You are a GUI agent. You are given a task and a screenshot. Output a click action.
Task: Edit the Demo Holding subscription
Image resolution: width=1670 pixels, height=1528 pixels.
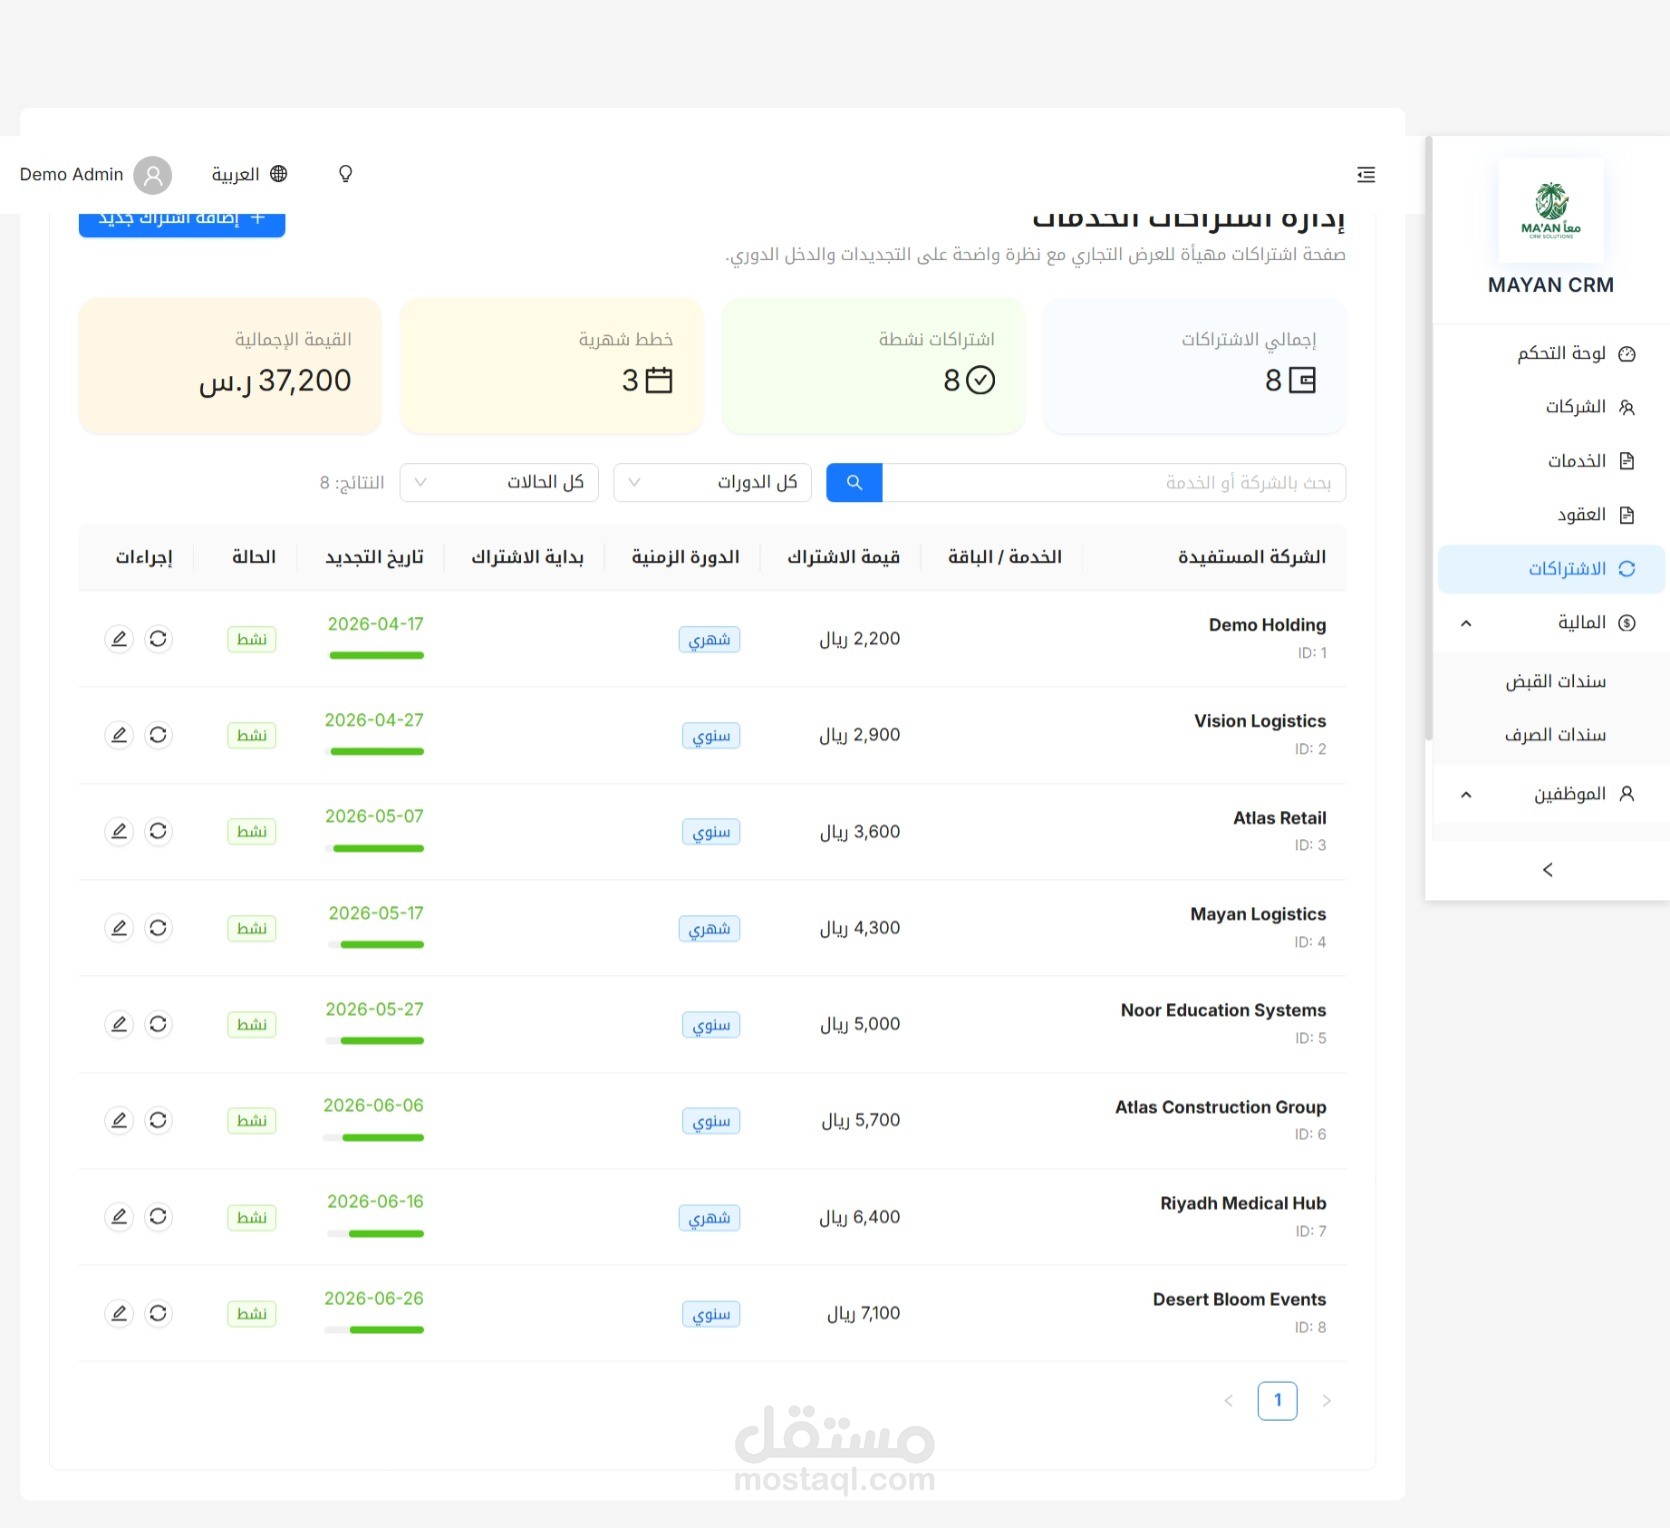(119, 639)
